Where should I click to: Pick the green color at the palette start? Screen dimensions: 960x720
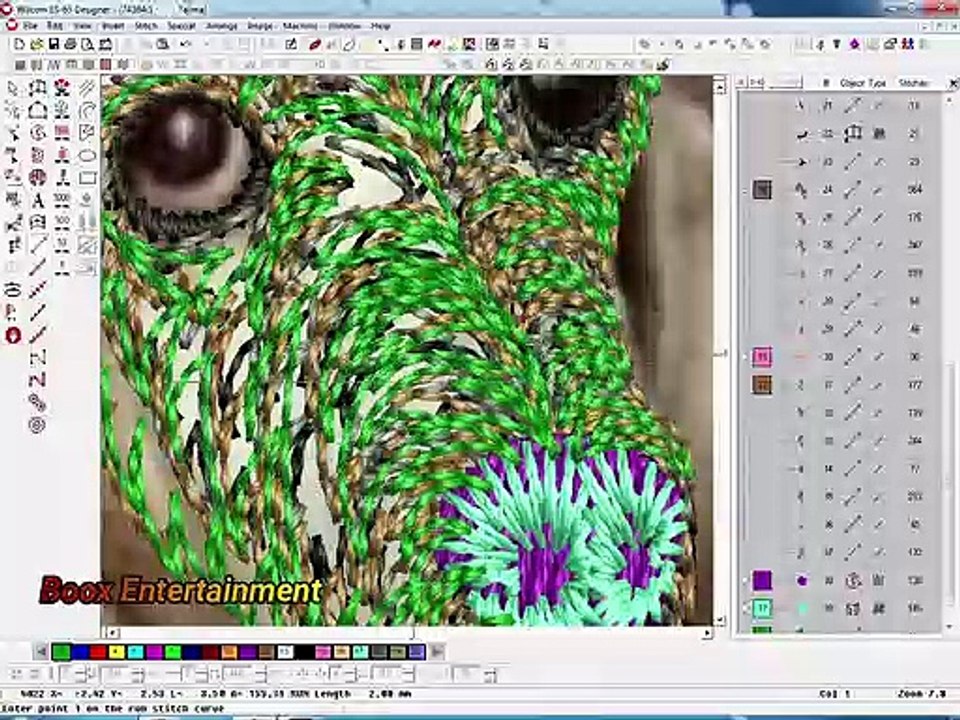click(x=61, y=652)
